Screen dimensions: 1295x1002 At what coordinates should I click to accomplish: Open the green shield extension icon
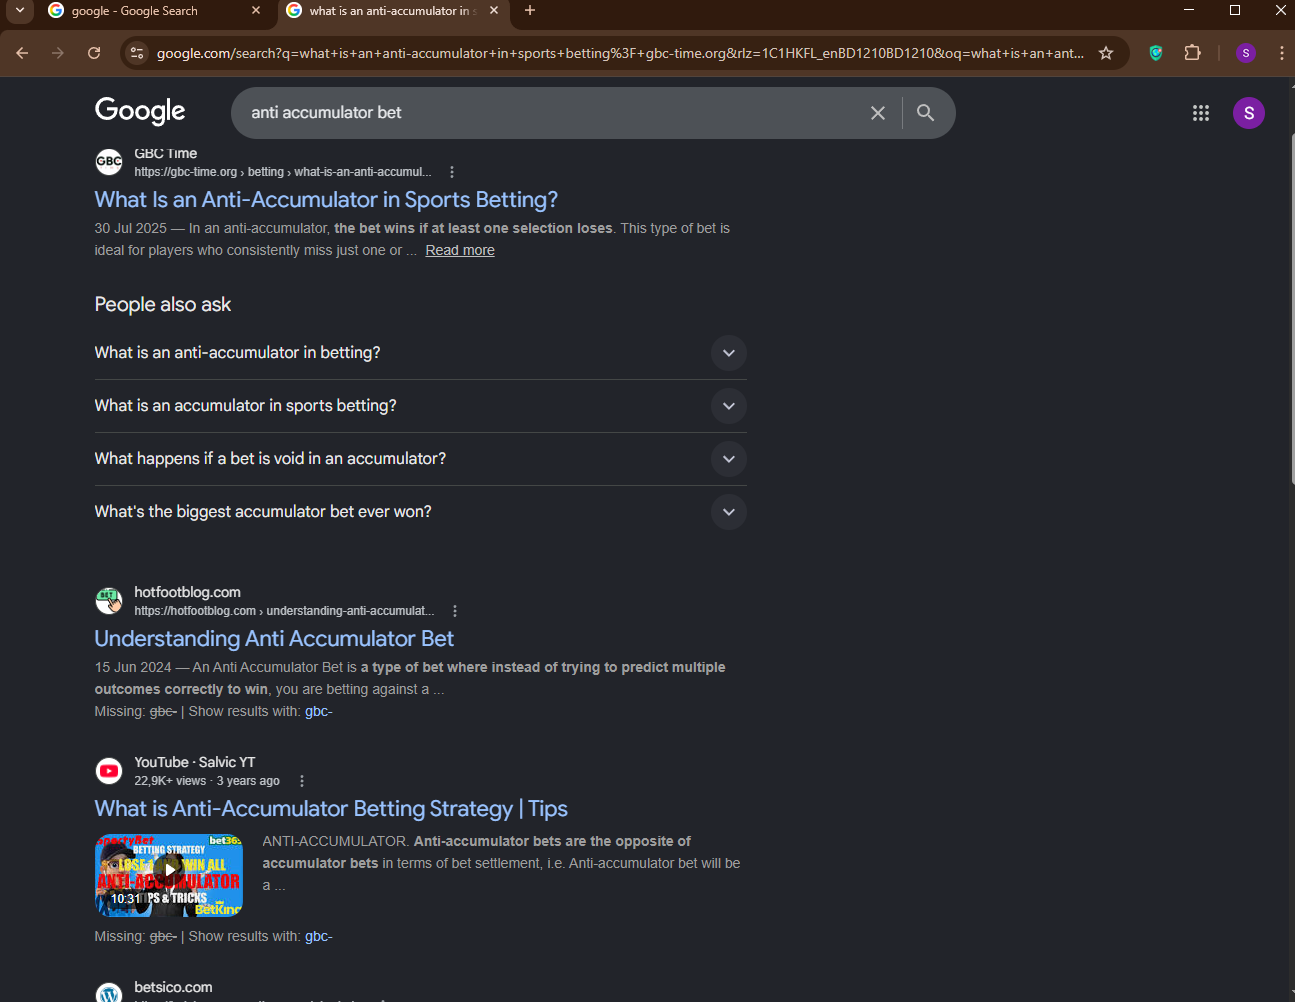tap(1156, 53)
